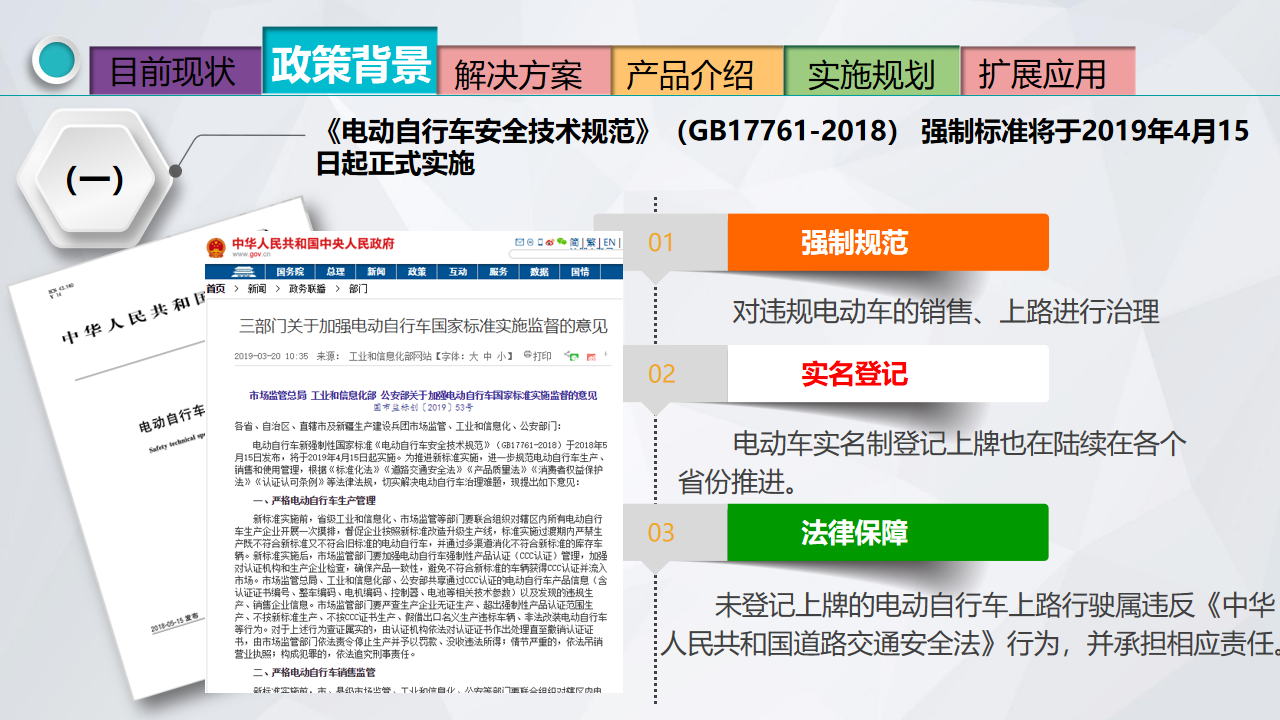Click the national emblem logo on gov.cn page

coord(216,248)
